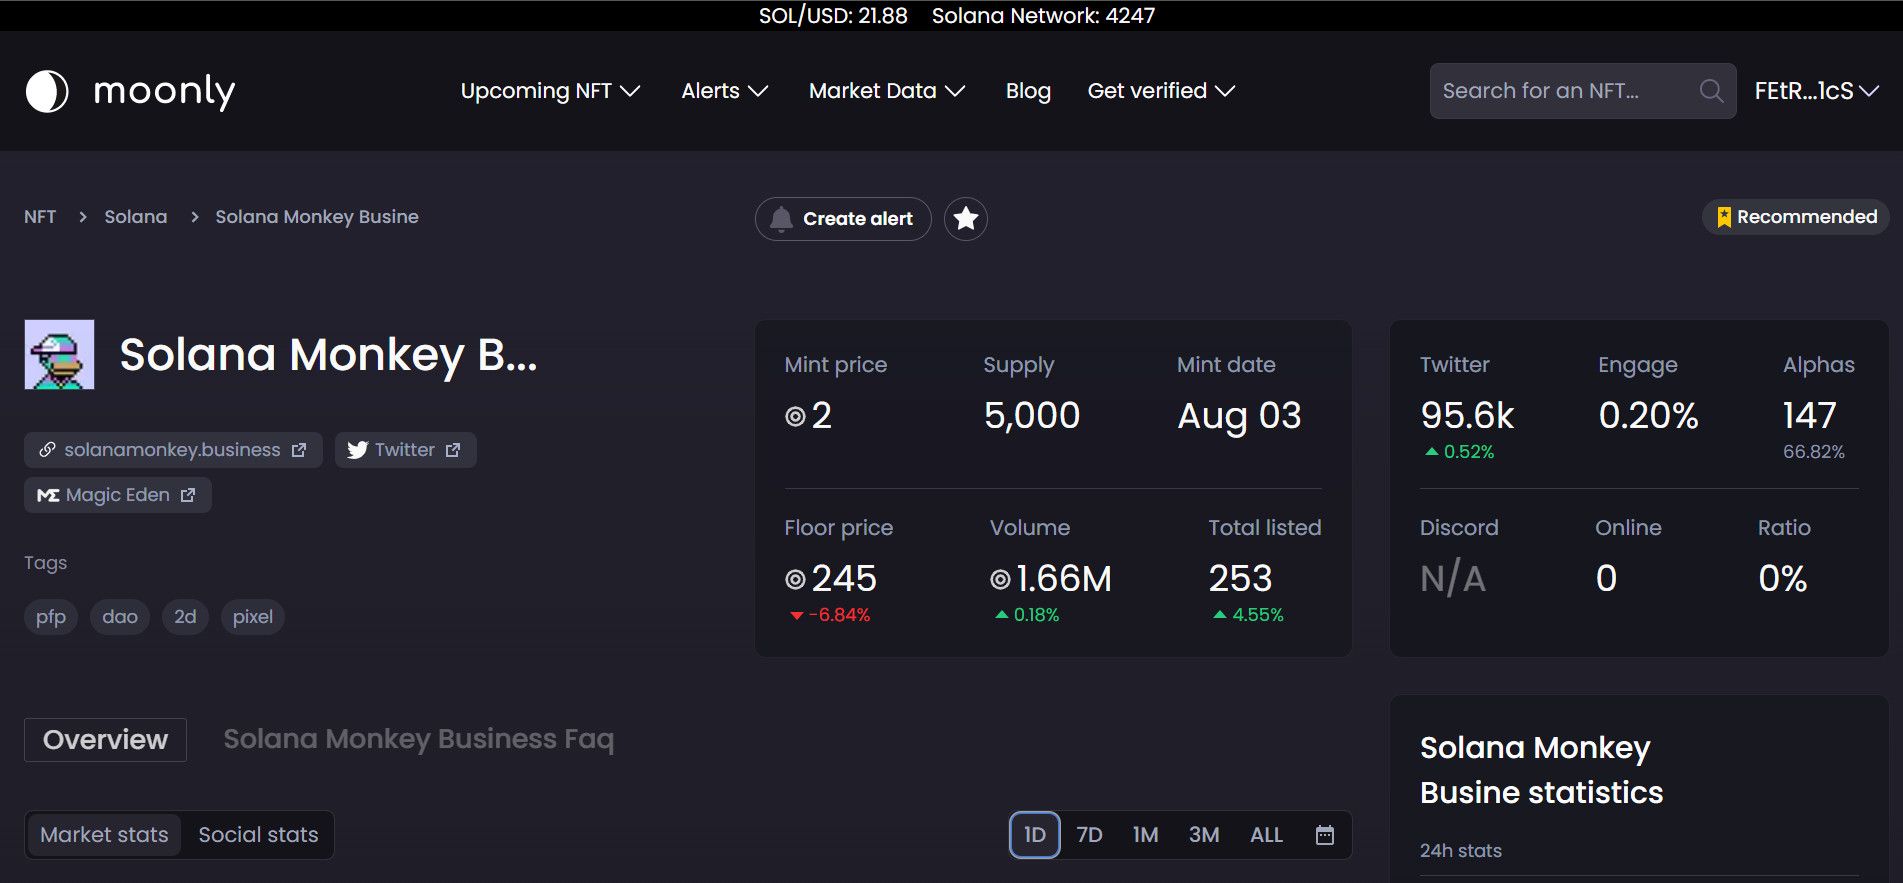Click external link icon beside solanamonkey.business

(298, 450)
